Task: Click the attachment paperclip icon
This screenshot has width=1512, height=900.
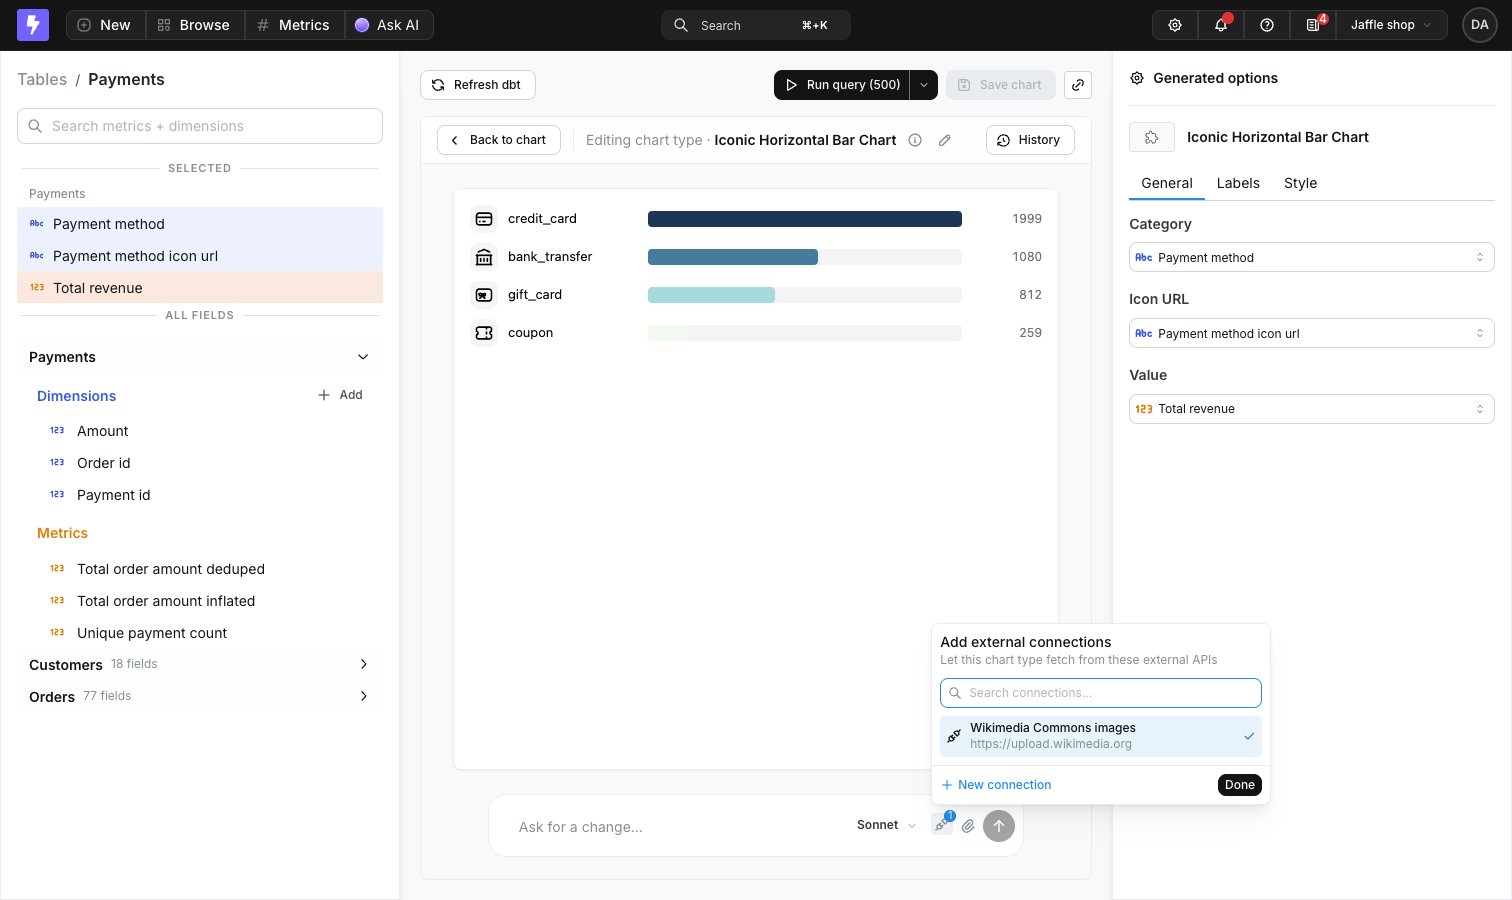Action: coord(968,826)
